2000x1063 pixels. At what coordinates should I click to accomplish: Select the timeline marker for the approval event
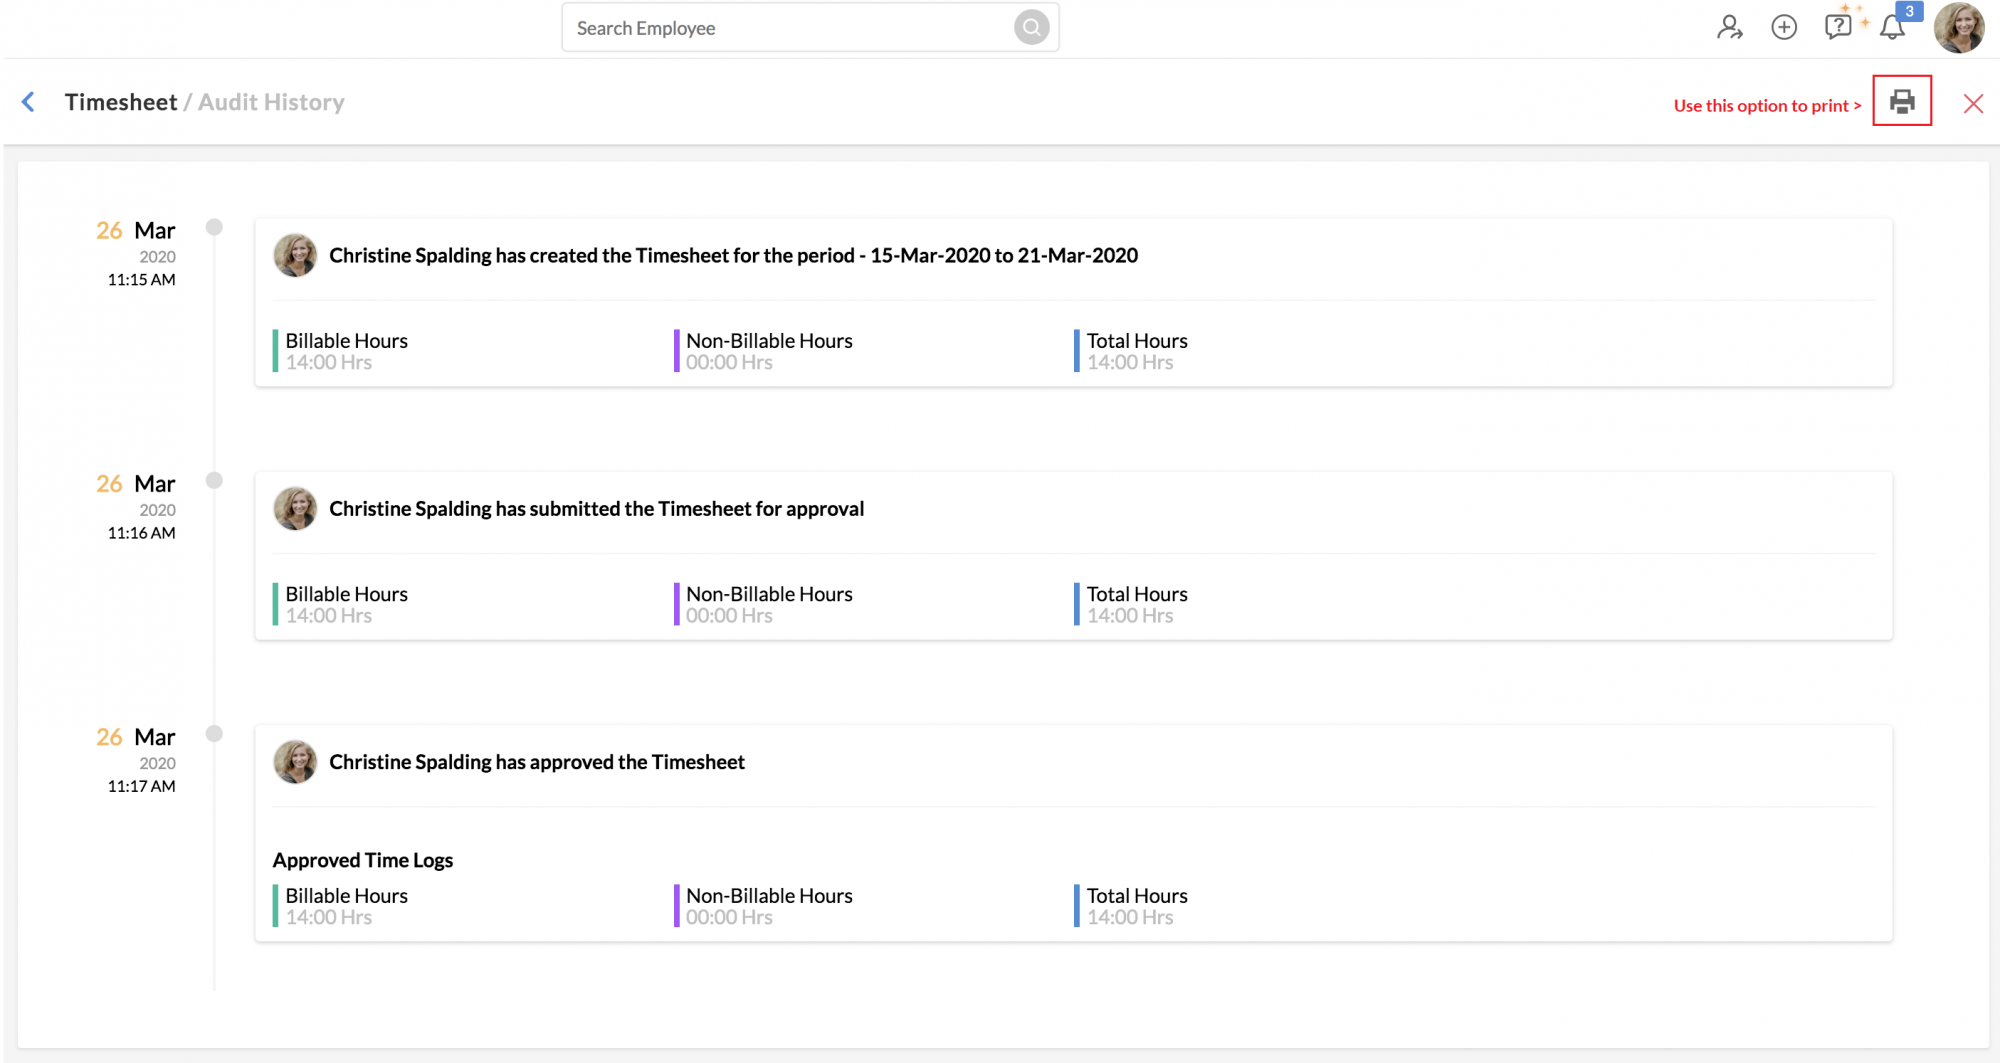click(214, 732)
